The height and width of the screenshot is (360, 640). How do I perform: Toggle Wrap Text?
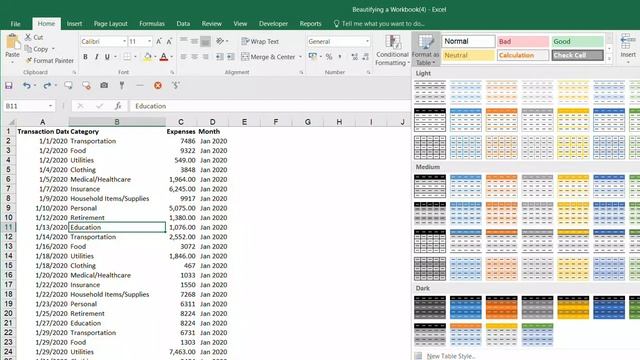click(260, 41)
